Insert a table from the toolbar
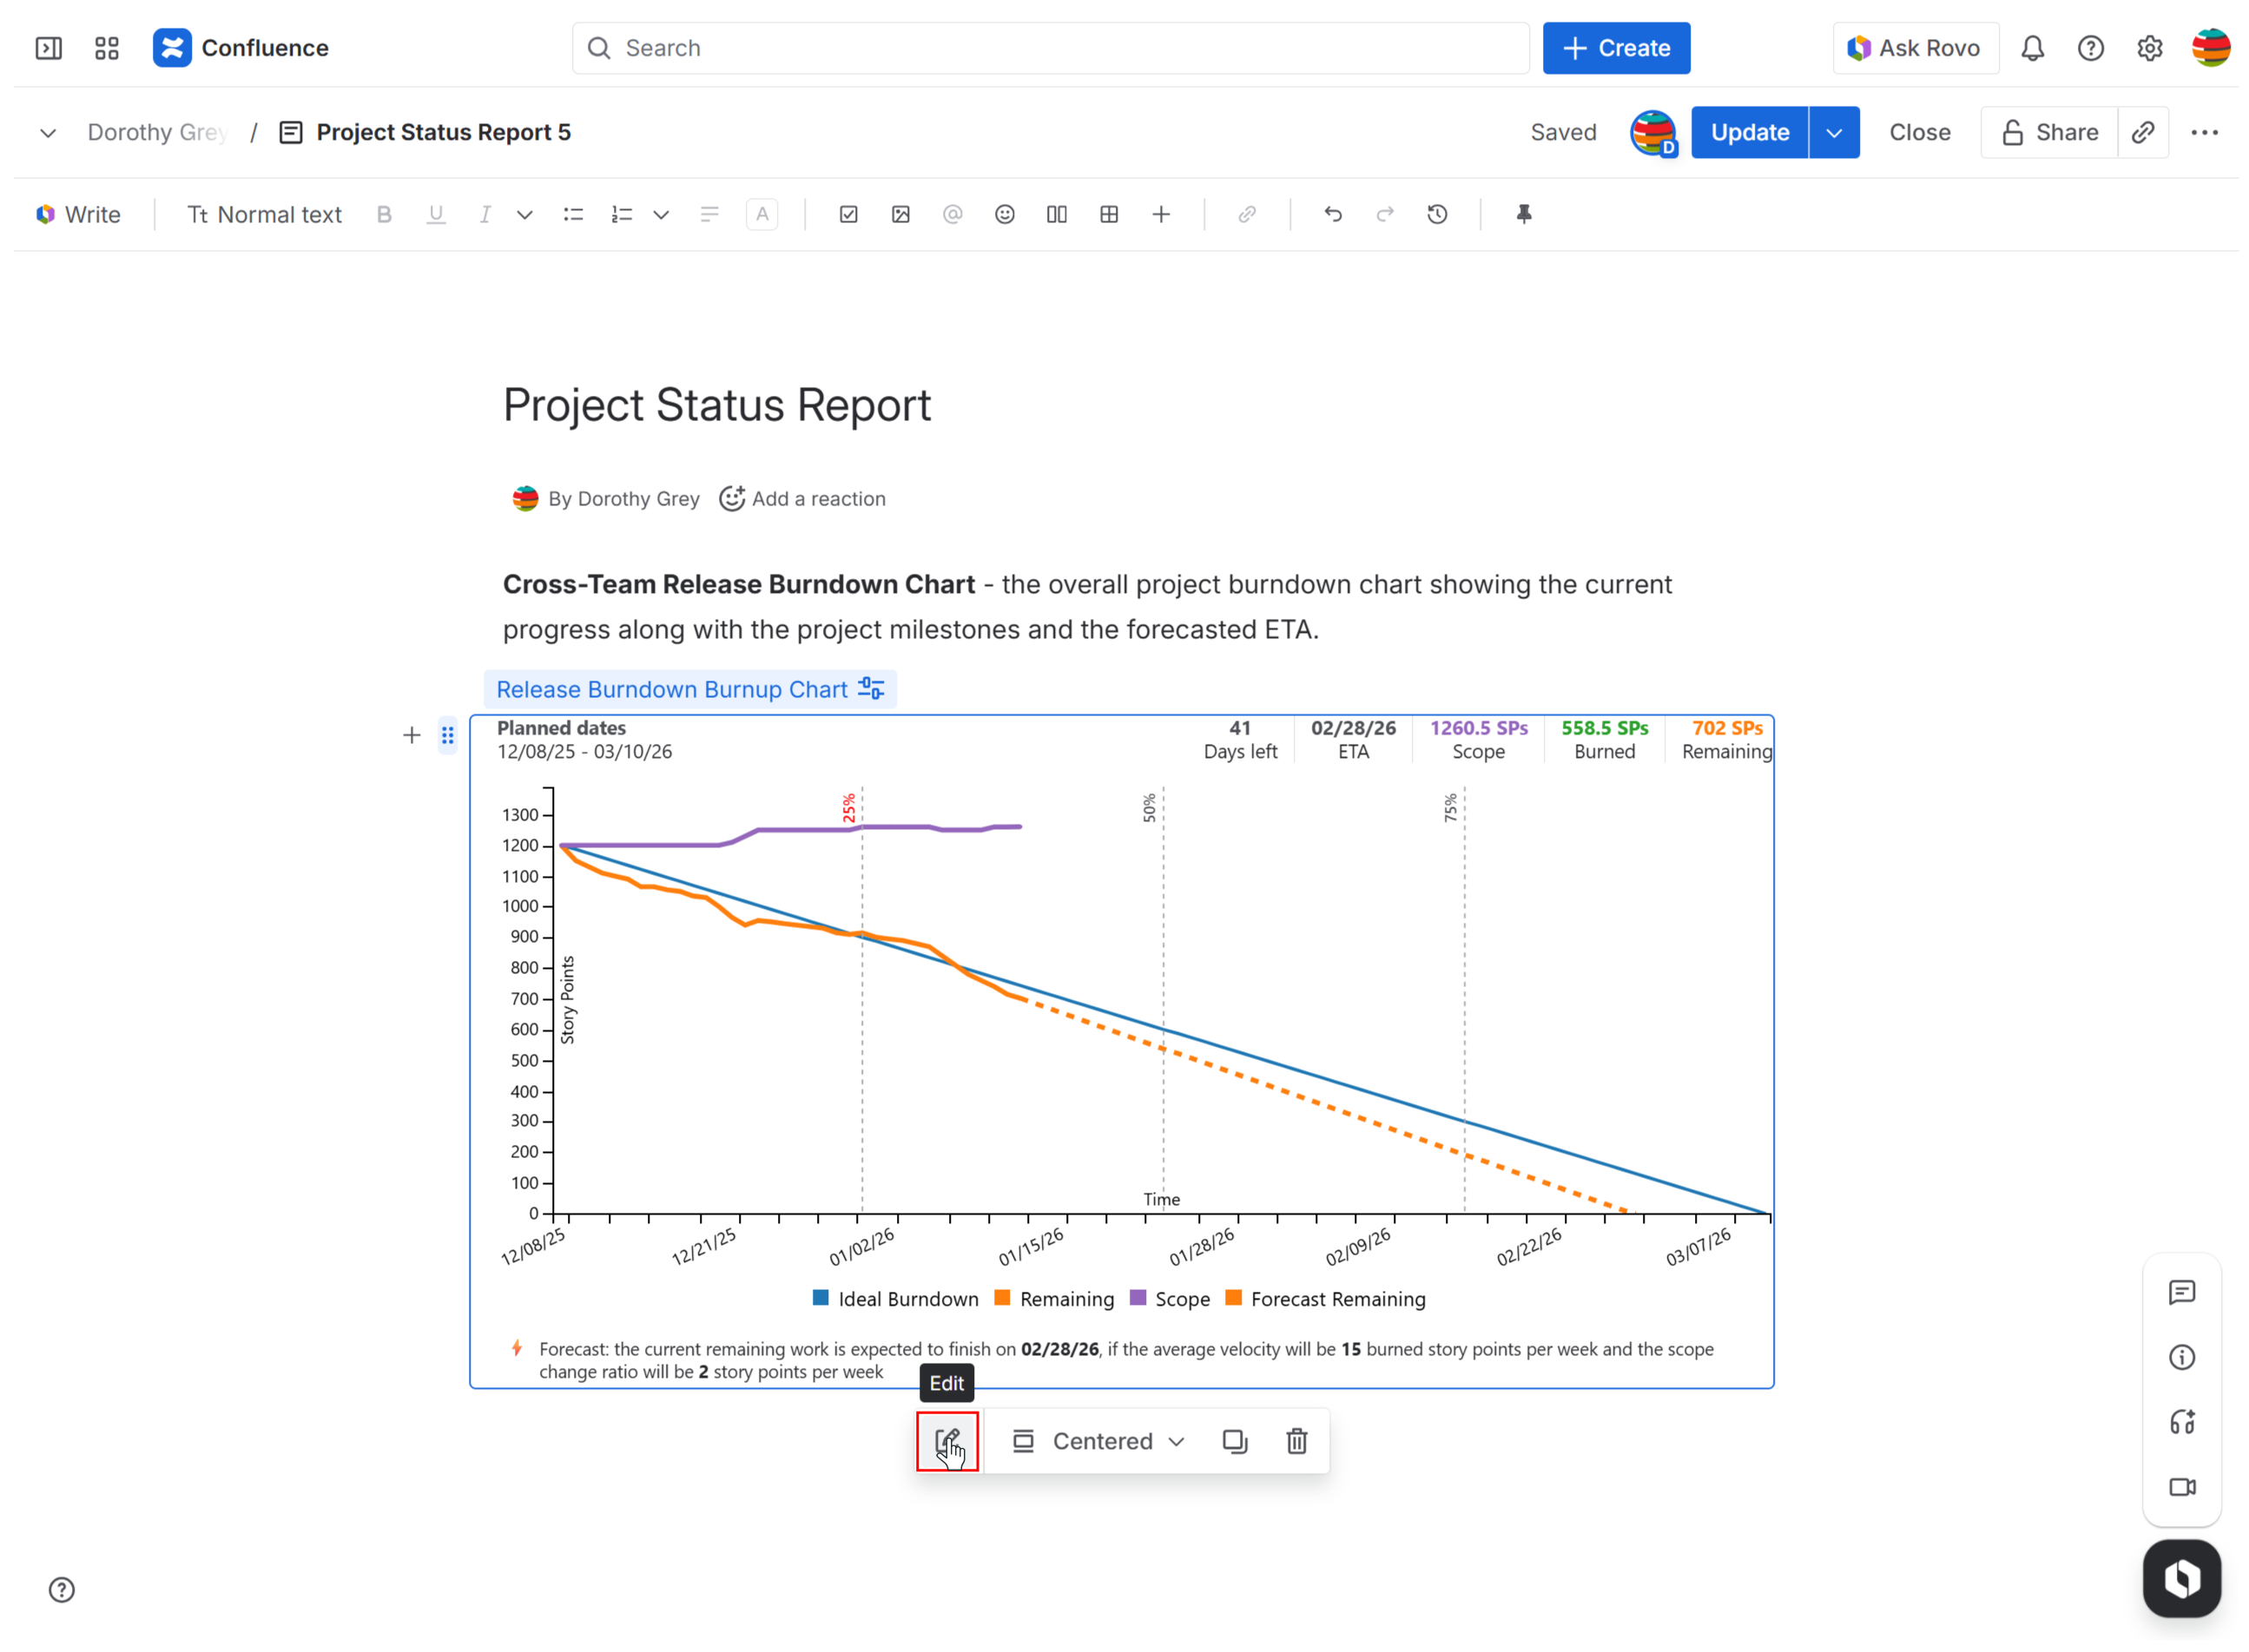 pos(1108,214)
